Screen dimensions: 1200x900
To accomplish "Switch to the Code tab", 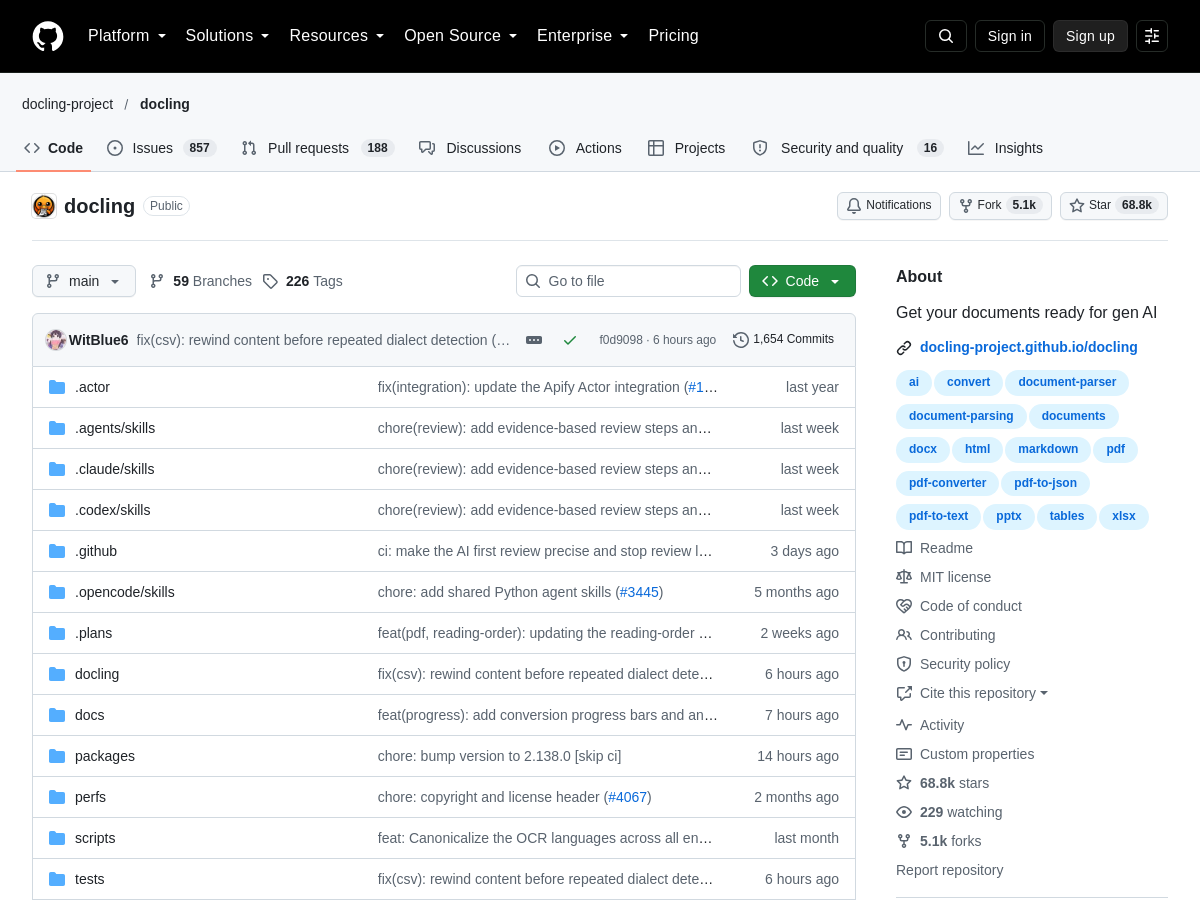I will click(54, 148).
